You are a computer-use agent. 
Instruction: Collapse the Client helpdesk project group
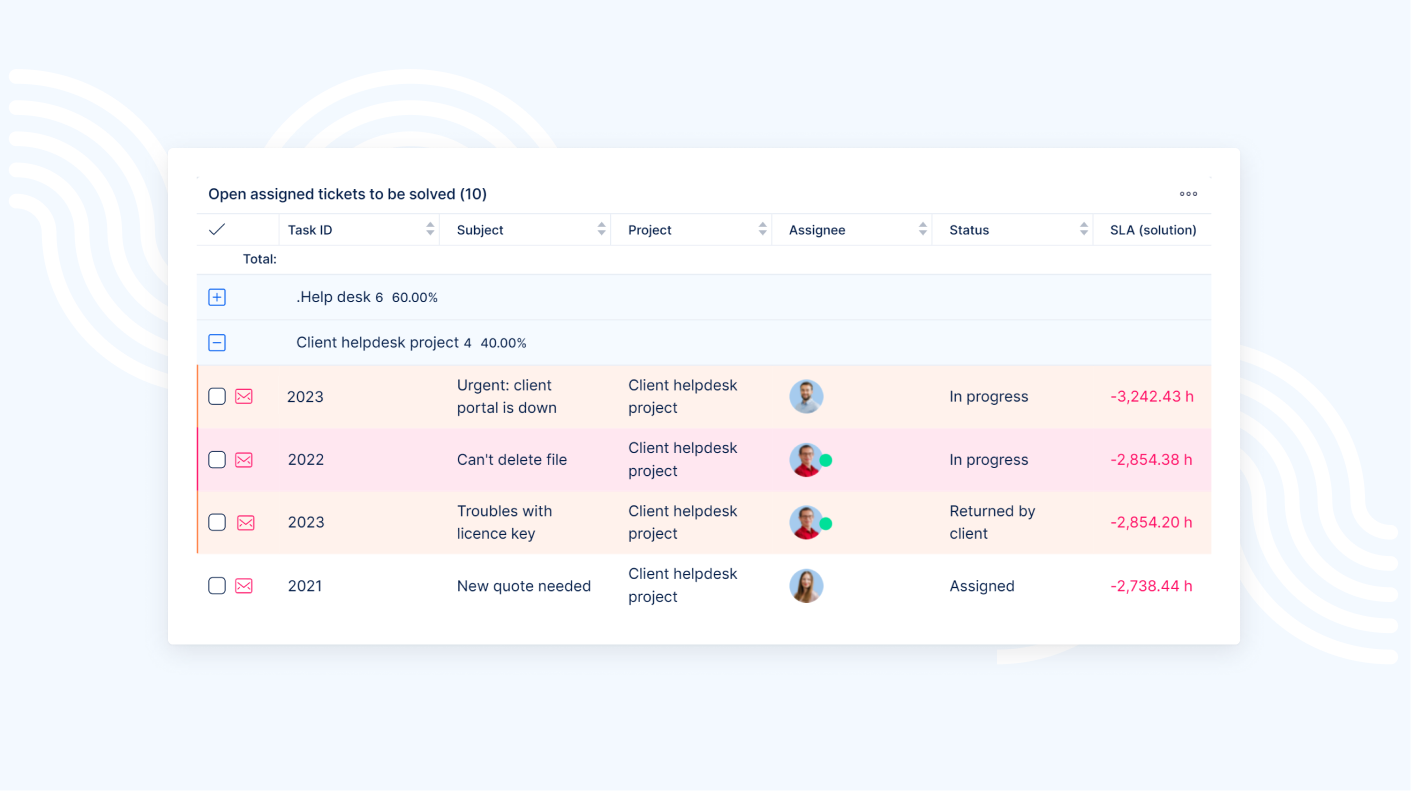coord(217,343)
